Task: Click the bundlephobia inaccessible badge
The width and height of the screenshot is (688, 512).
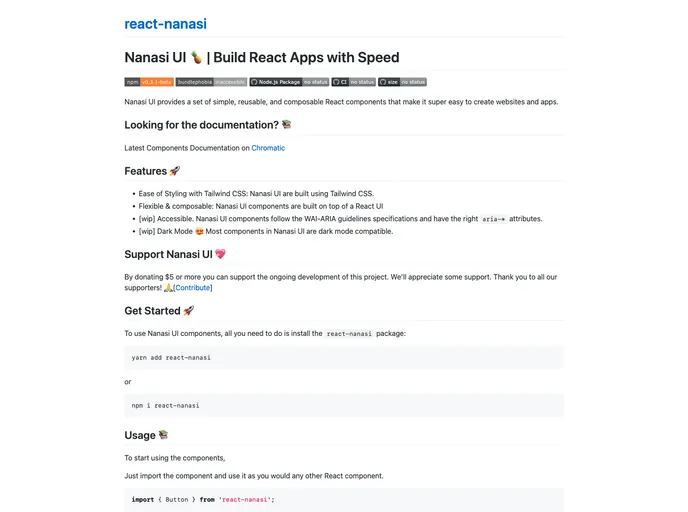Action: pos(211,82)
